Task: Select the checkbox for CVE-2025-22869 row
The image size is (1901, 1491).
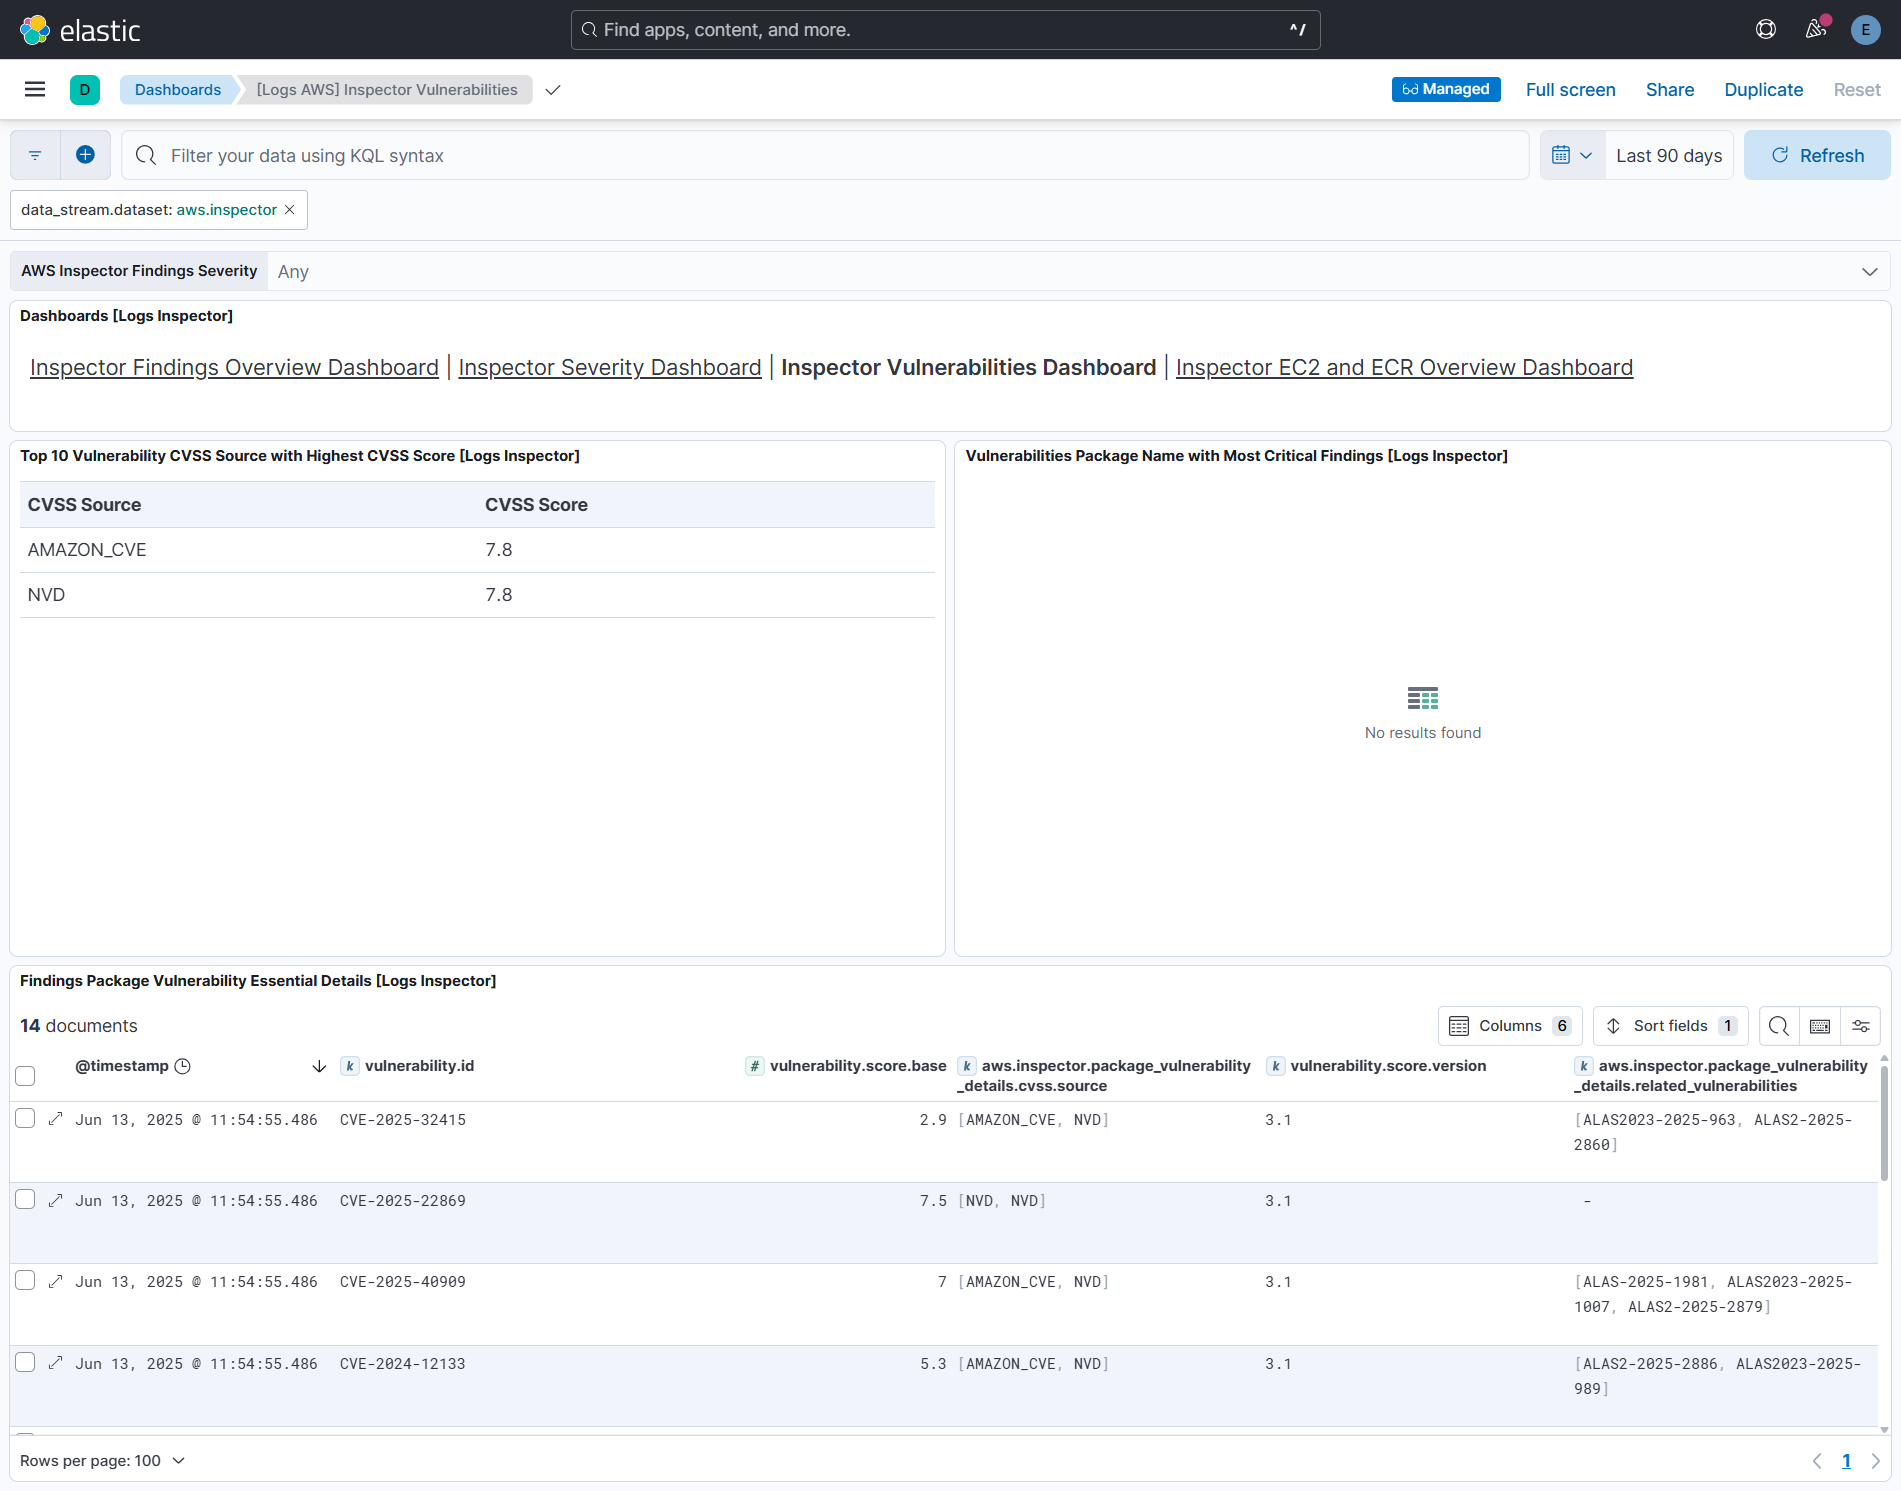Action: (25, 1200)
